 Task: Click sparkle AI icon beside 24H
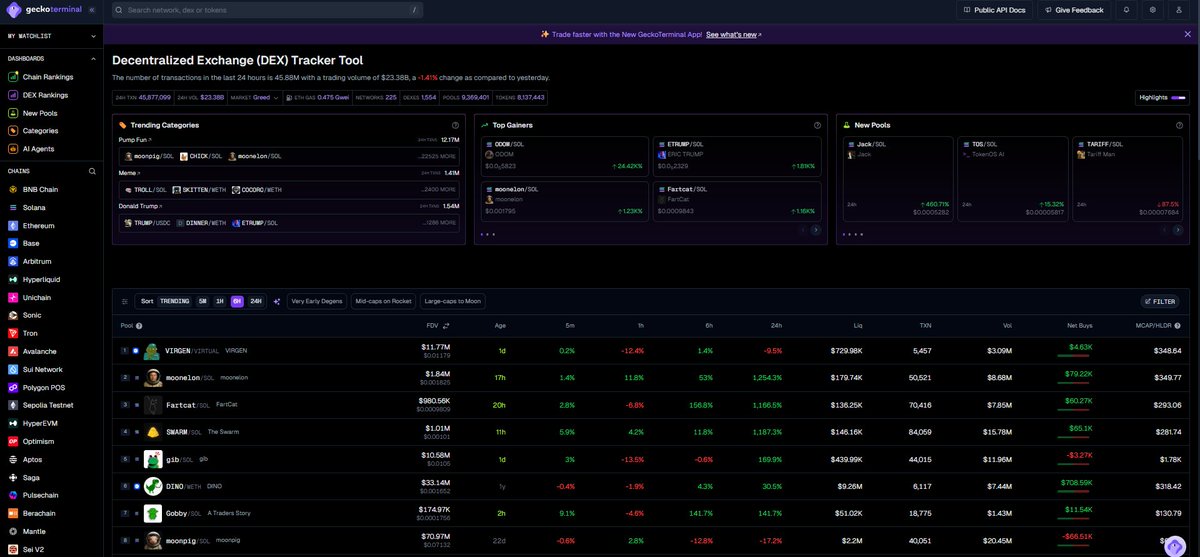276,301
